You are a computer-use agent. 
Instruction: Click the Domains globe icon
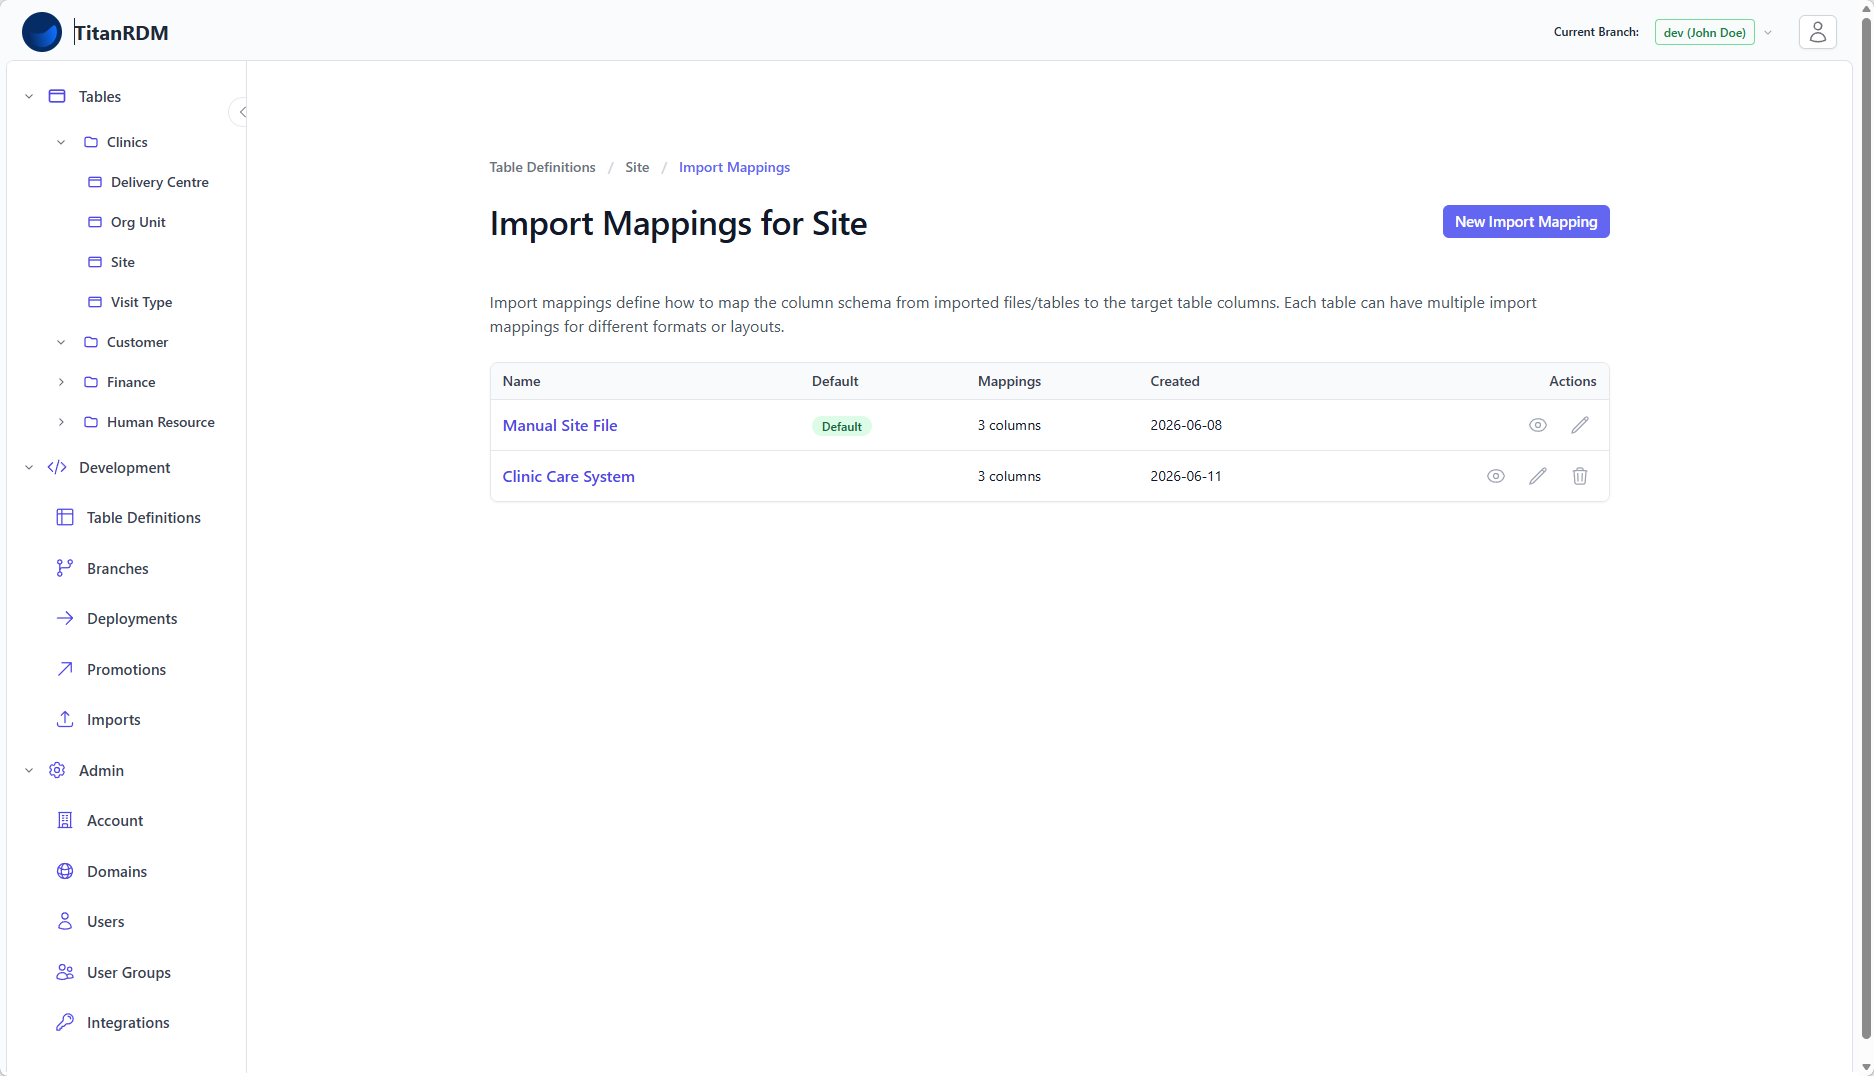coord(65,871)
